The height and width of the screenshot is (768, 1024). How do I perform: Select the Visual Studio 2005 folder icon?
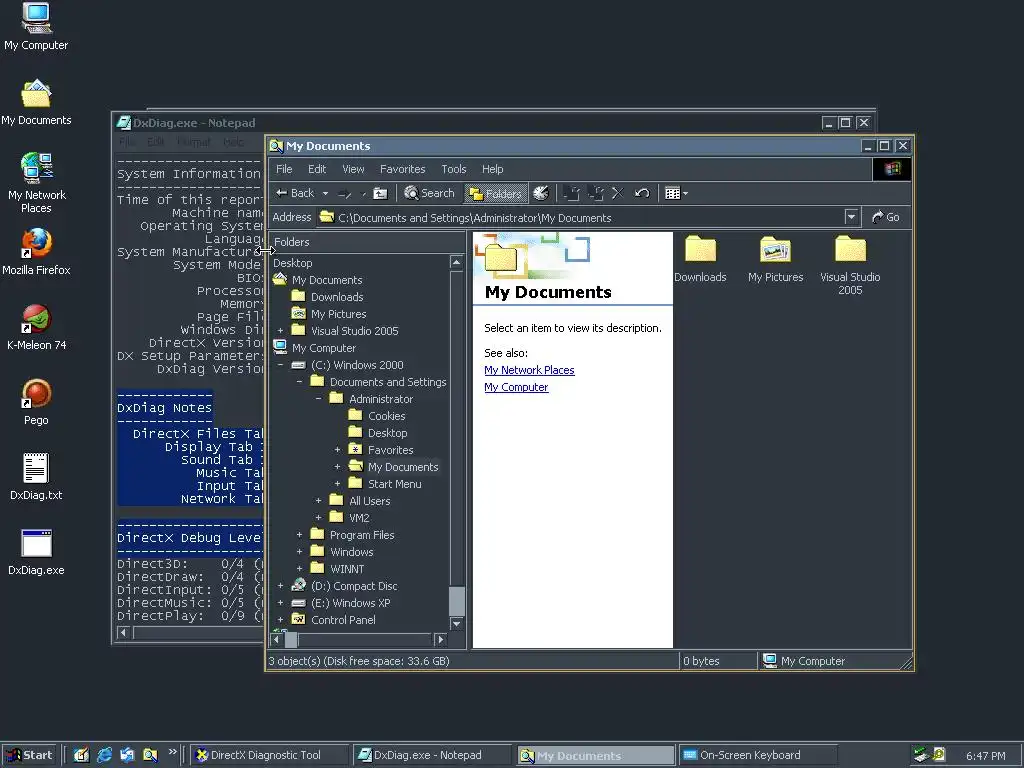tap(850, 265)
